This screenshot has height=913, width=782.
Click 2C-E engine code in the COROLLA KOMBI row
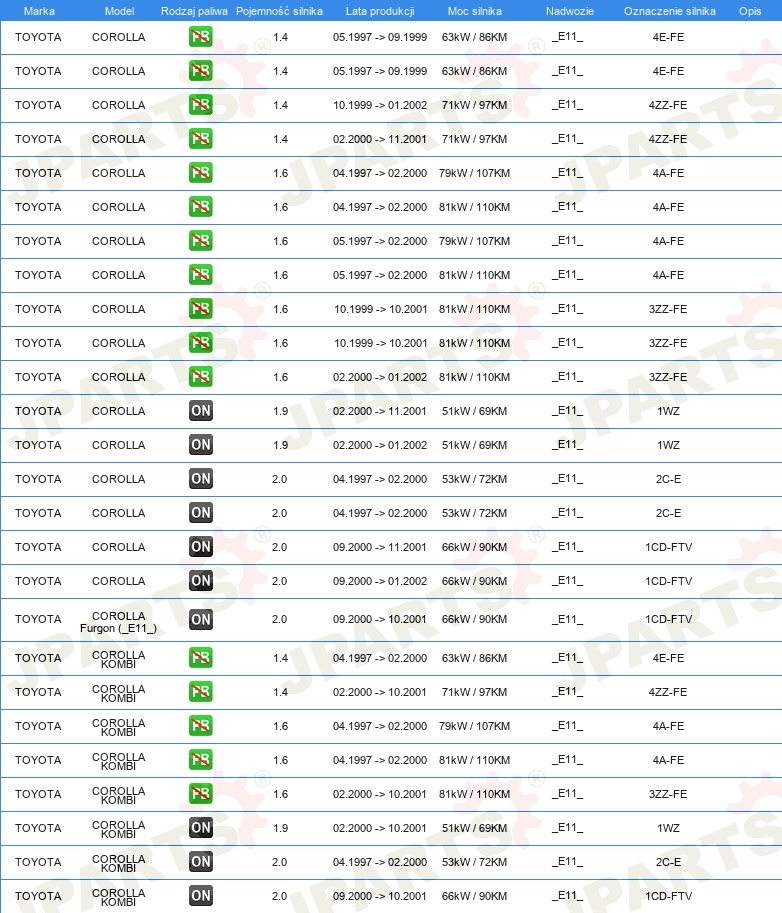[x=668, y=862]
